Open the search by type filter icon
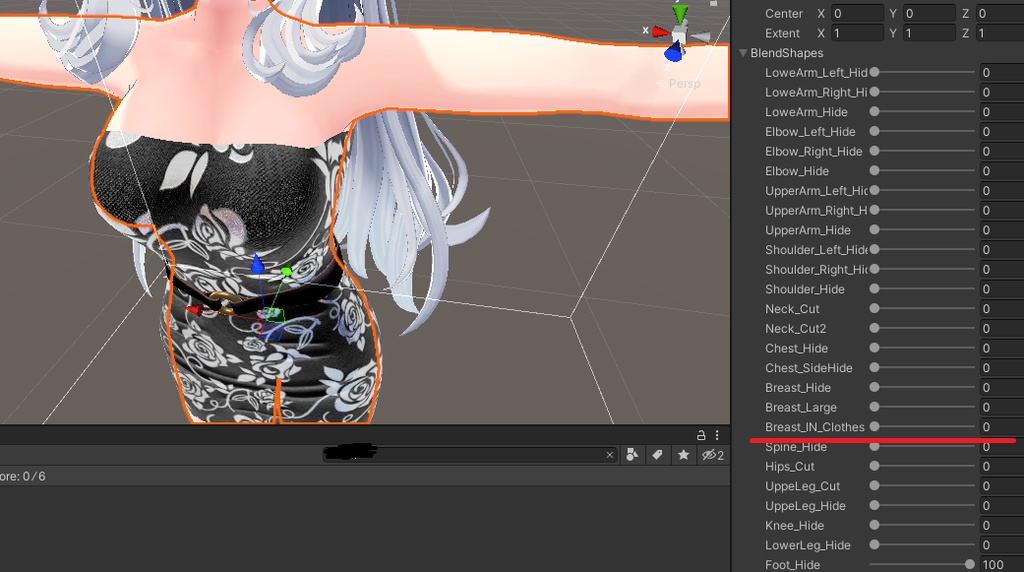Screen dimensions: 1024x572 tap(632, 454)
